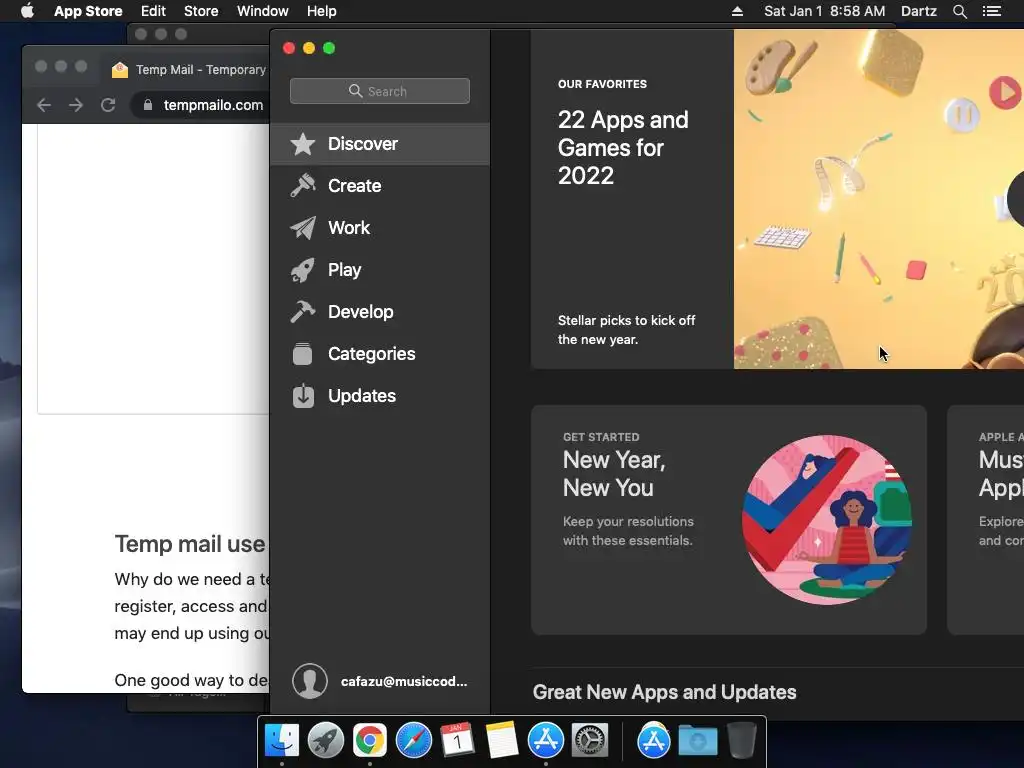
Task: Open the Trash in the Dock
Action: click(741, 741)
